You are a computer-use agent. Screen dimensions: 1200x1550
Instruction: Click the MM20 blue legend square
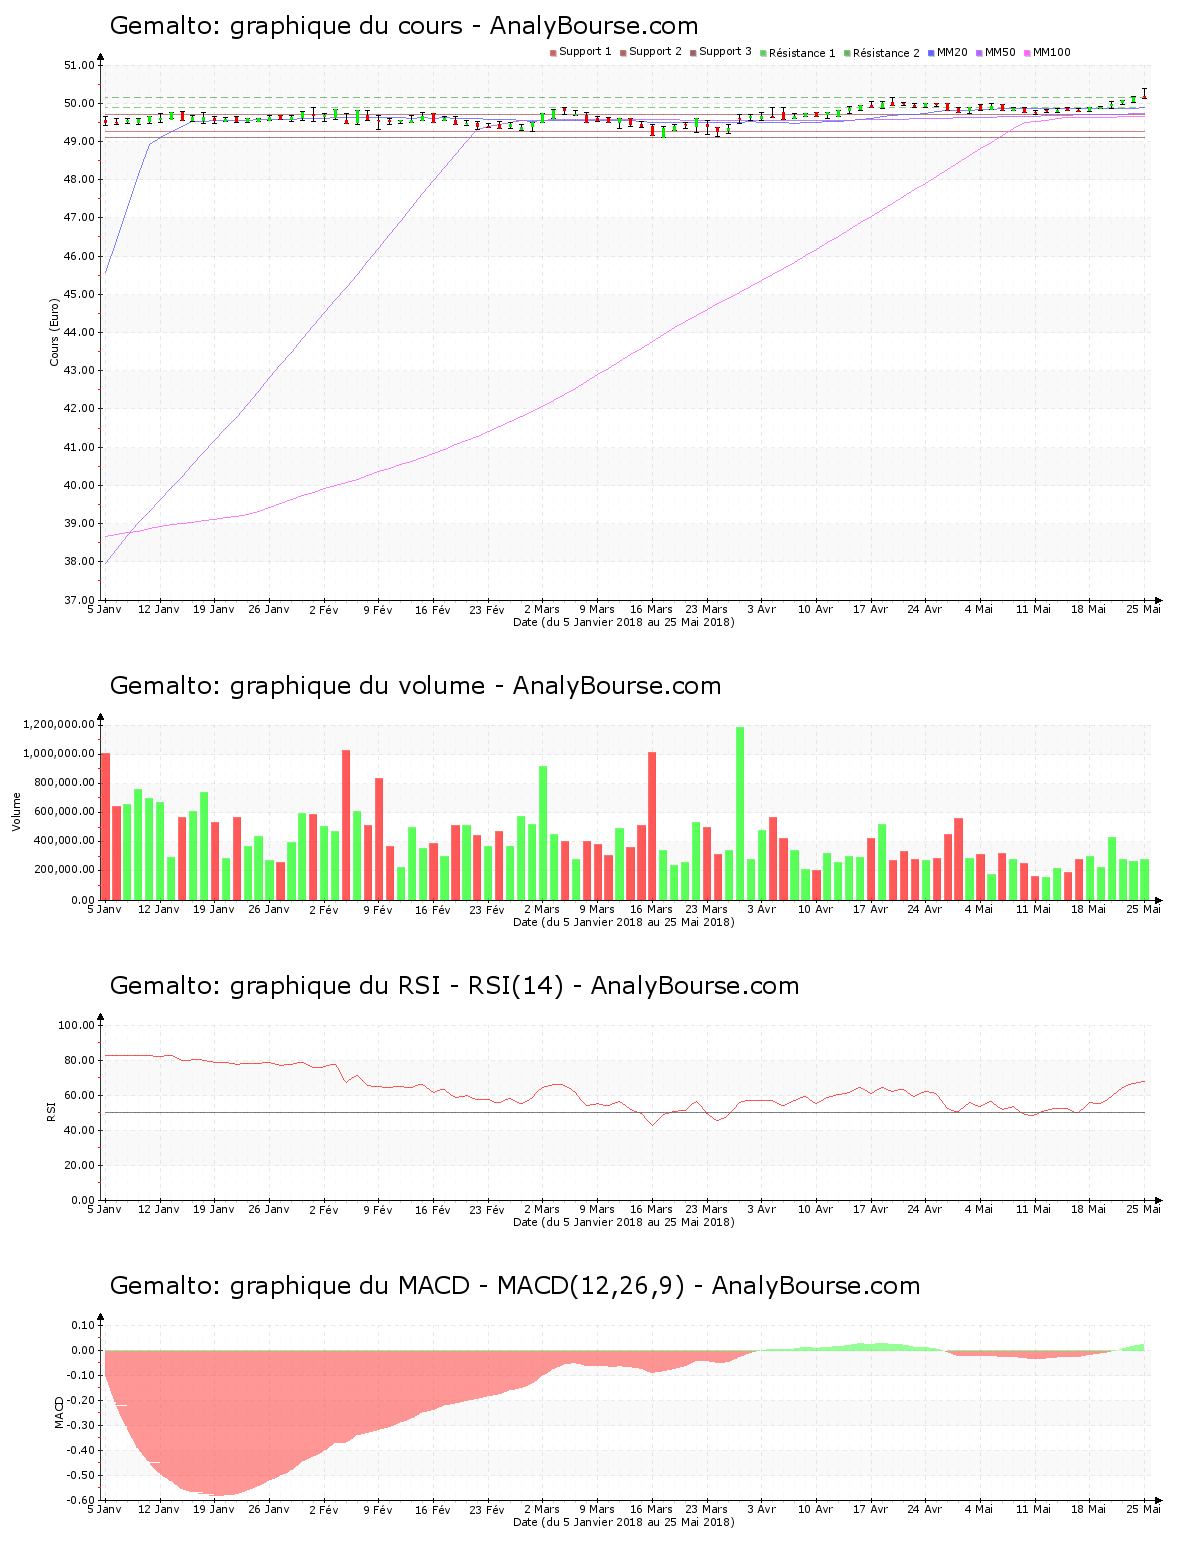931,53
